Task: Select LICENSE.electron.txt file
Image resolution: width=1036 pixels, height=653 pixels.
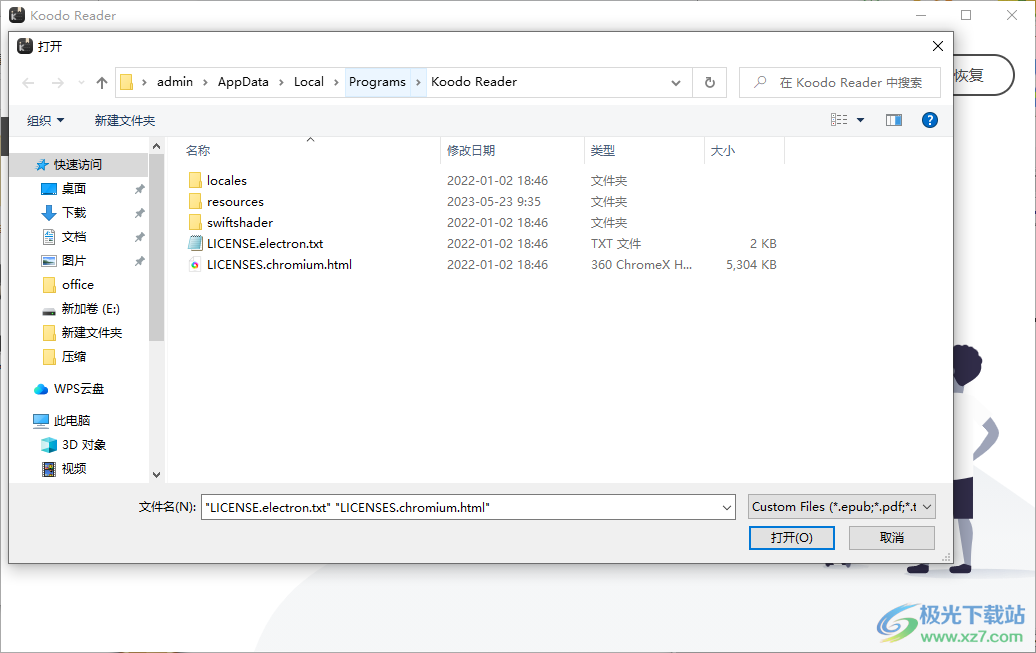Action: pyautogui.click(x=265, y=244)
